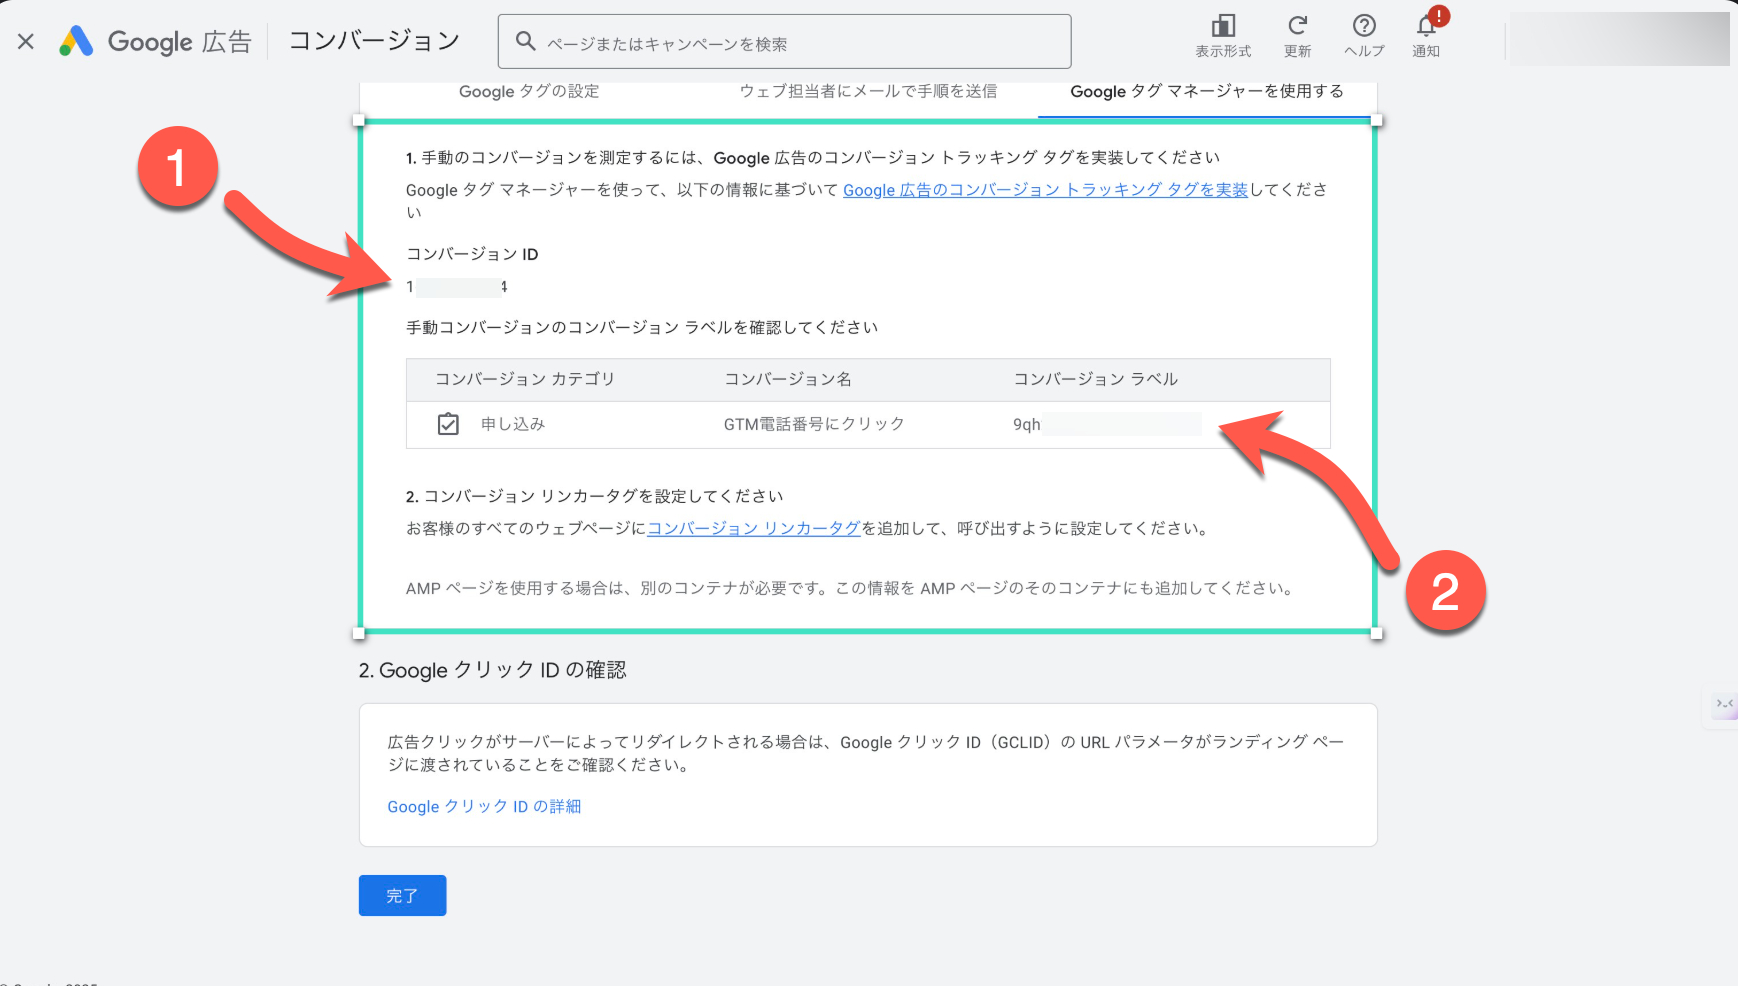Select the Google タグ マネージャーを使用する tab

click(1206, 91)
